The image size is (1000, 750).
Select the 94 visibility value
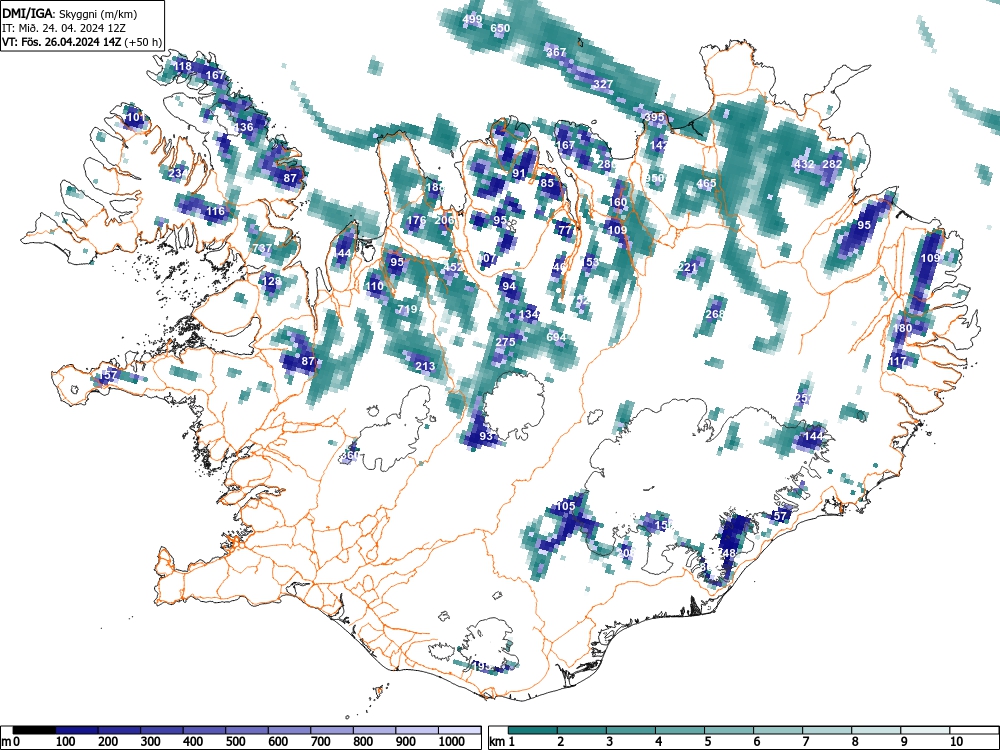coord(509,286)
